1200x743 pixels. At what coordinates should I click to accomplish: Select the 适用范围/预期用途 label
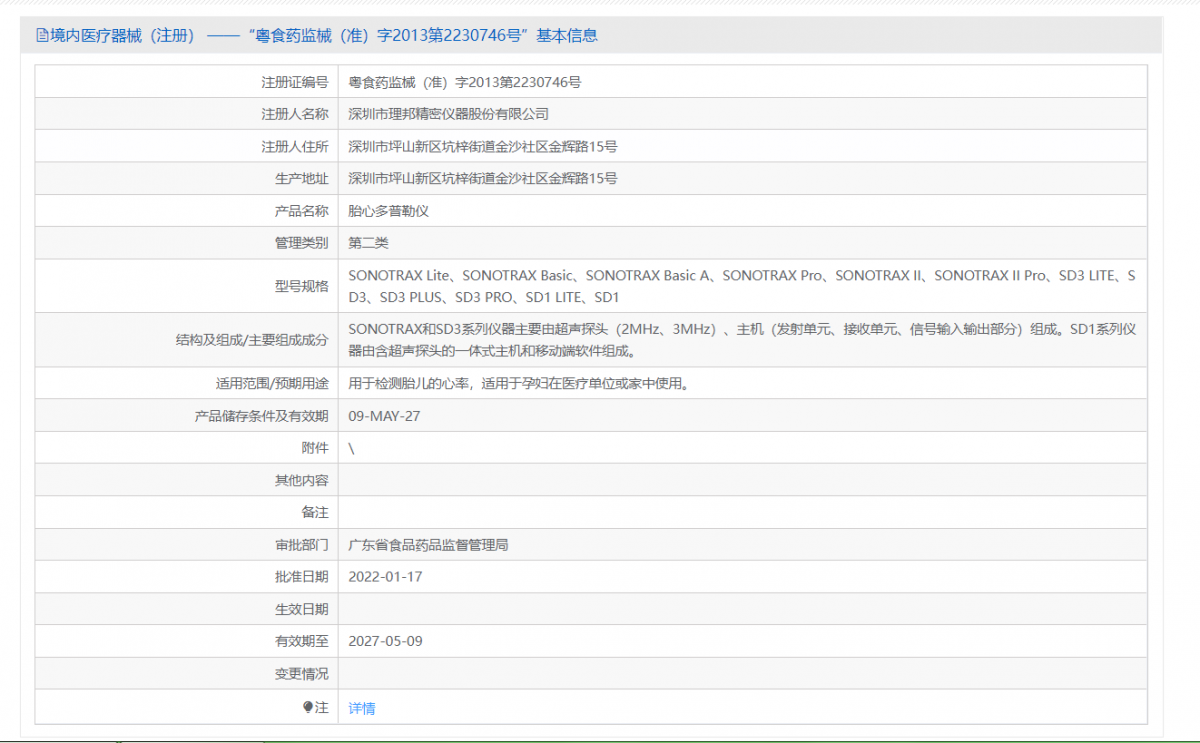tap(272, 383)
